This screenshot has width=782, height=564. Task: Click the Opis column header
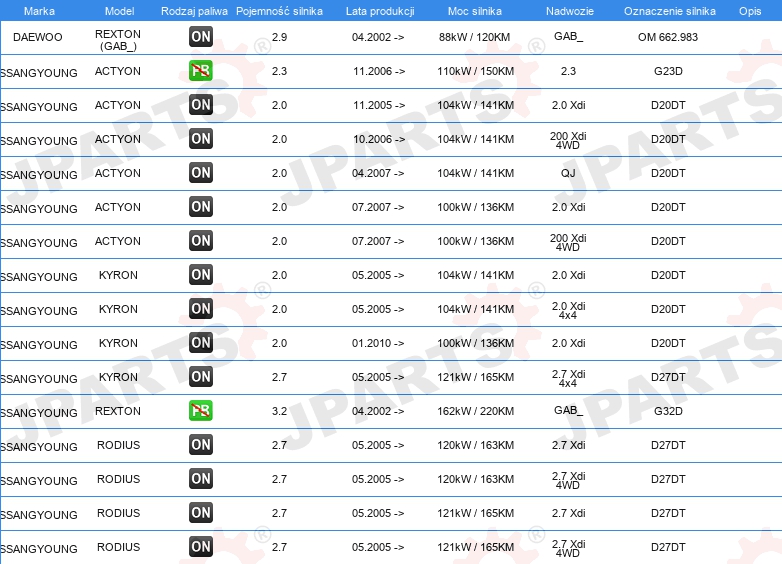click(750, 11)
